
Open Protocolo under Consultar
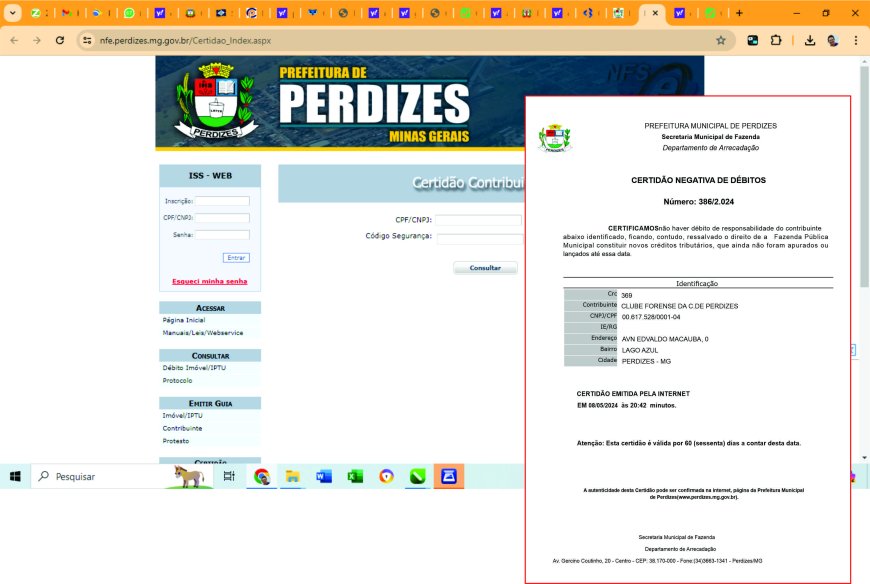[177, 380]
